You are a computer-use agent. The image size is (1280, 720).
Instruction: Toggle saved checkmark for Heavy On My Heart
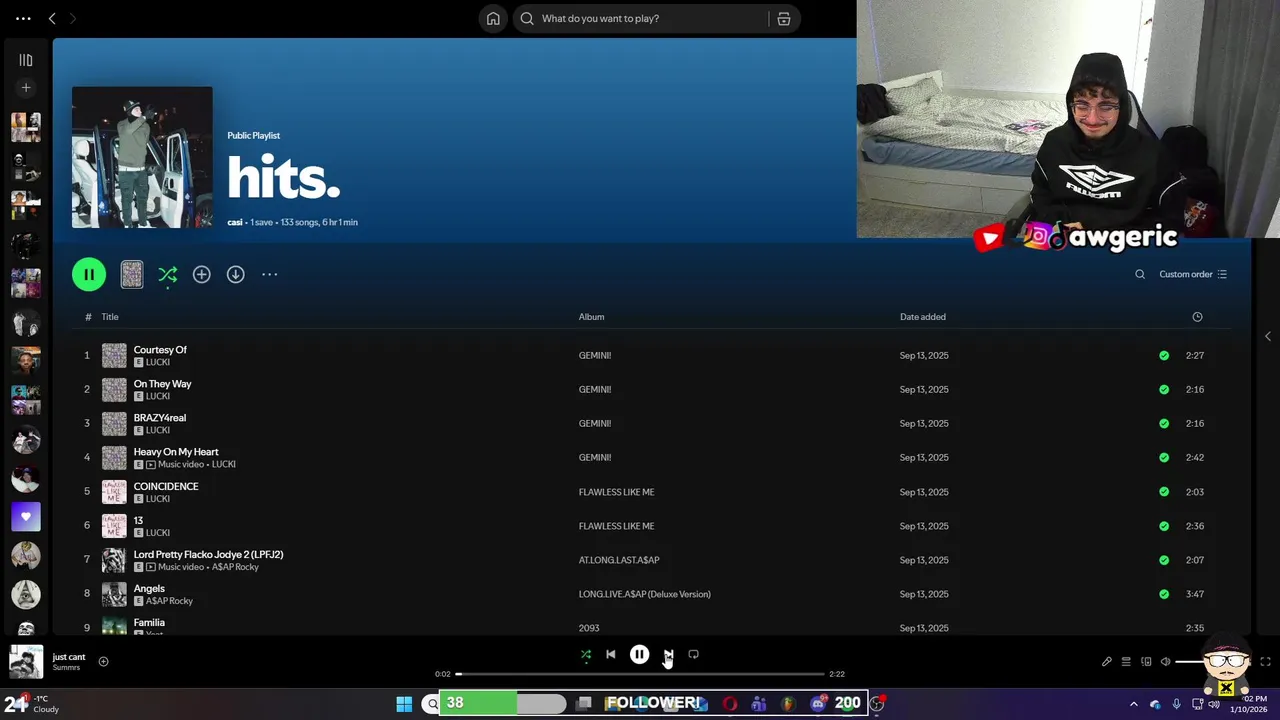pyautogui.click(x=1164, y=458)
